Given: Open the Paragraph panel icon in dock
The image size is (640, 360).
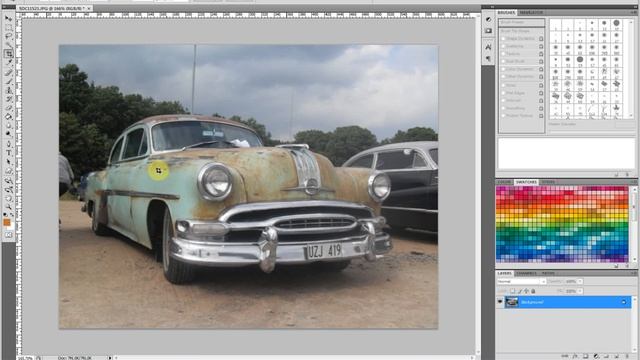Looking at the screenshot, I should pos(488,59).
